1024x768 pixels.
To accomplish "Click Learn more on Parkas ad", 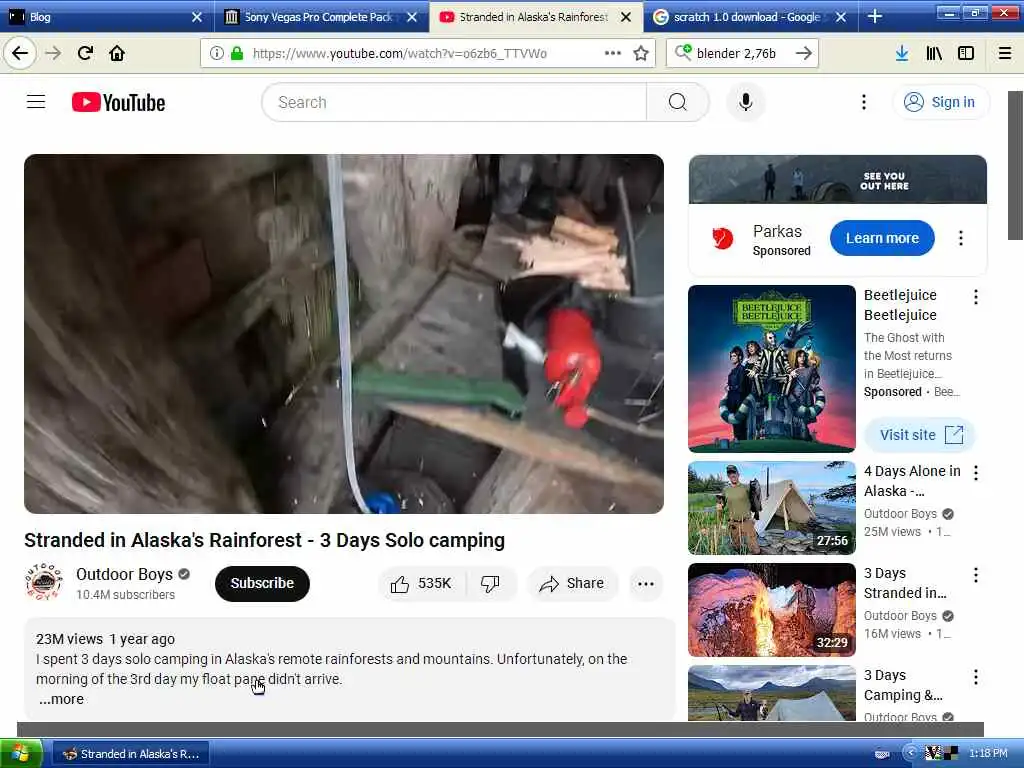I will point(882,238).
